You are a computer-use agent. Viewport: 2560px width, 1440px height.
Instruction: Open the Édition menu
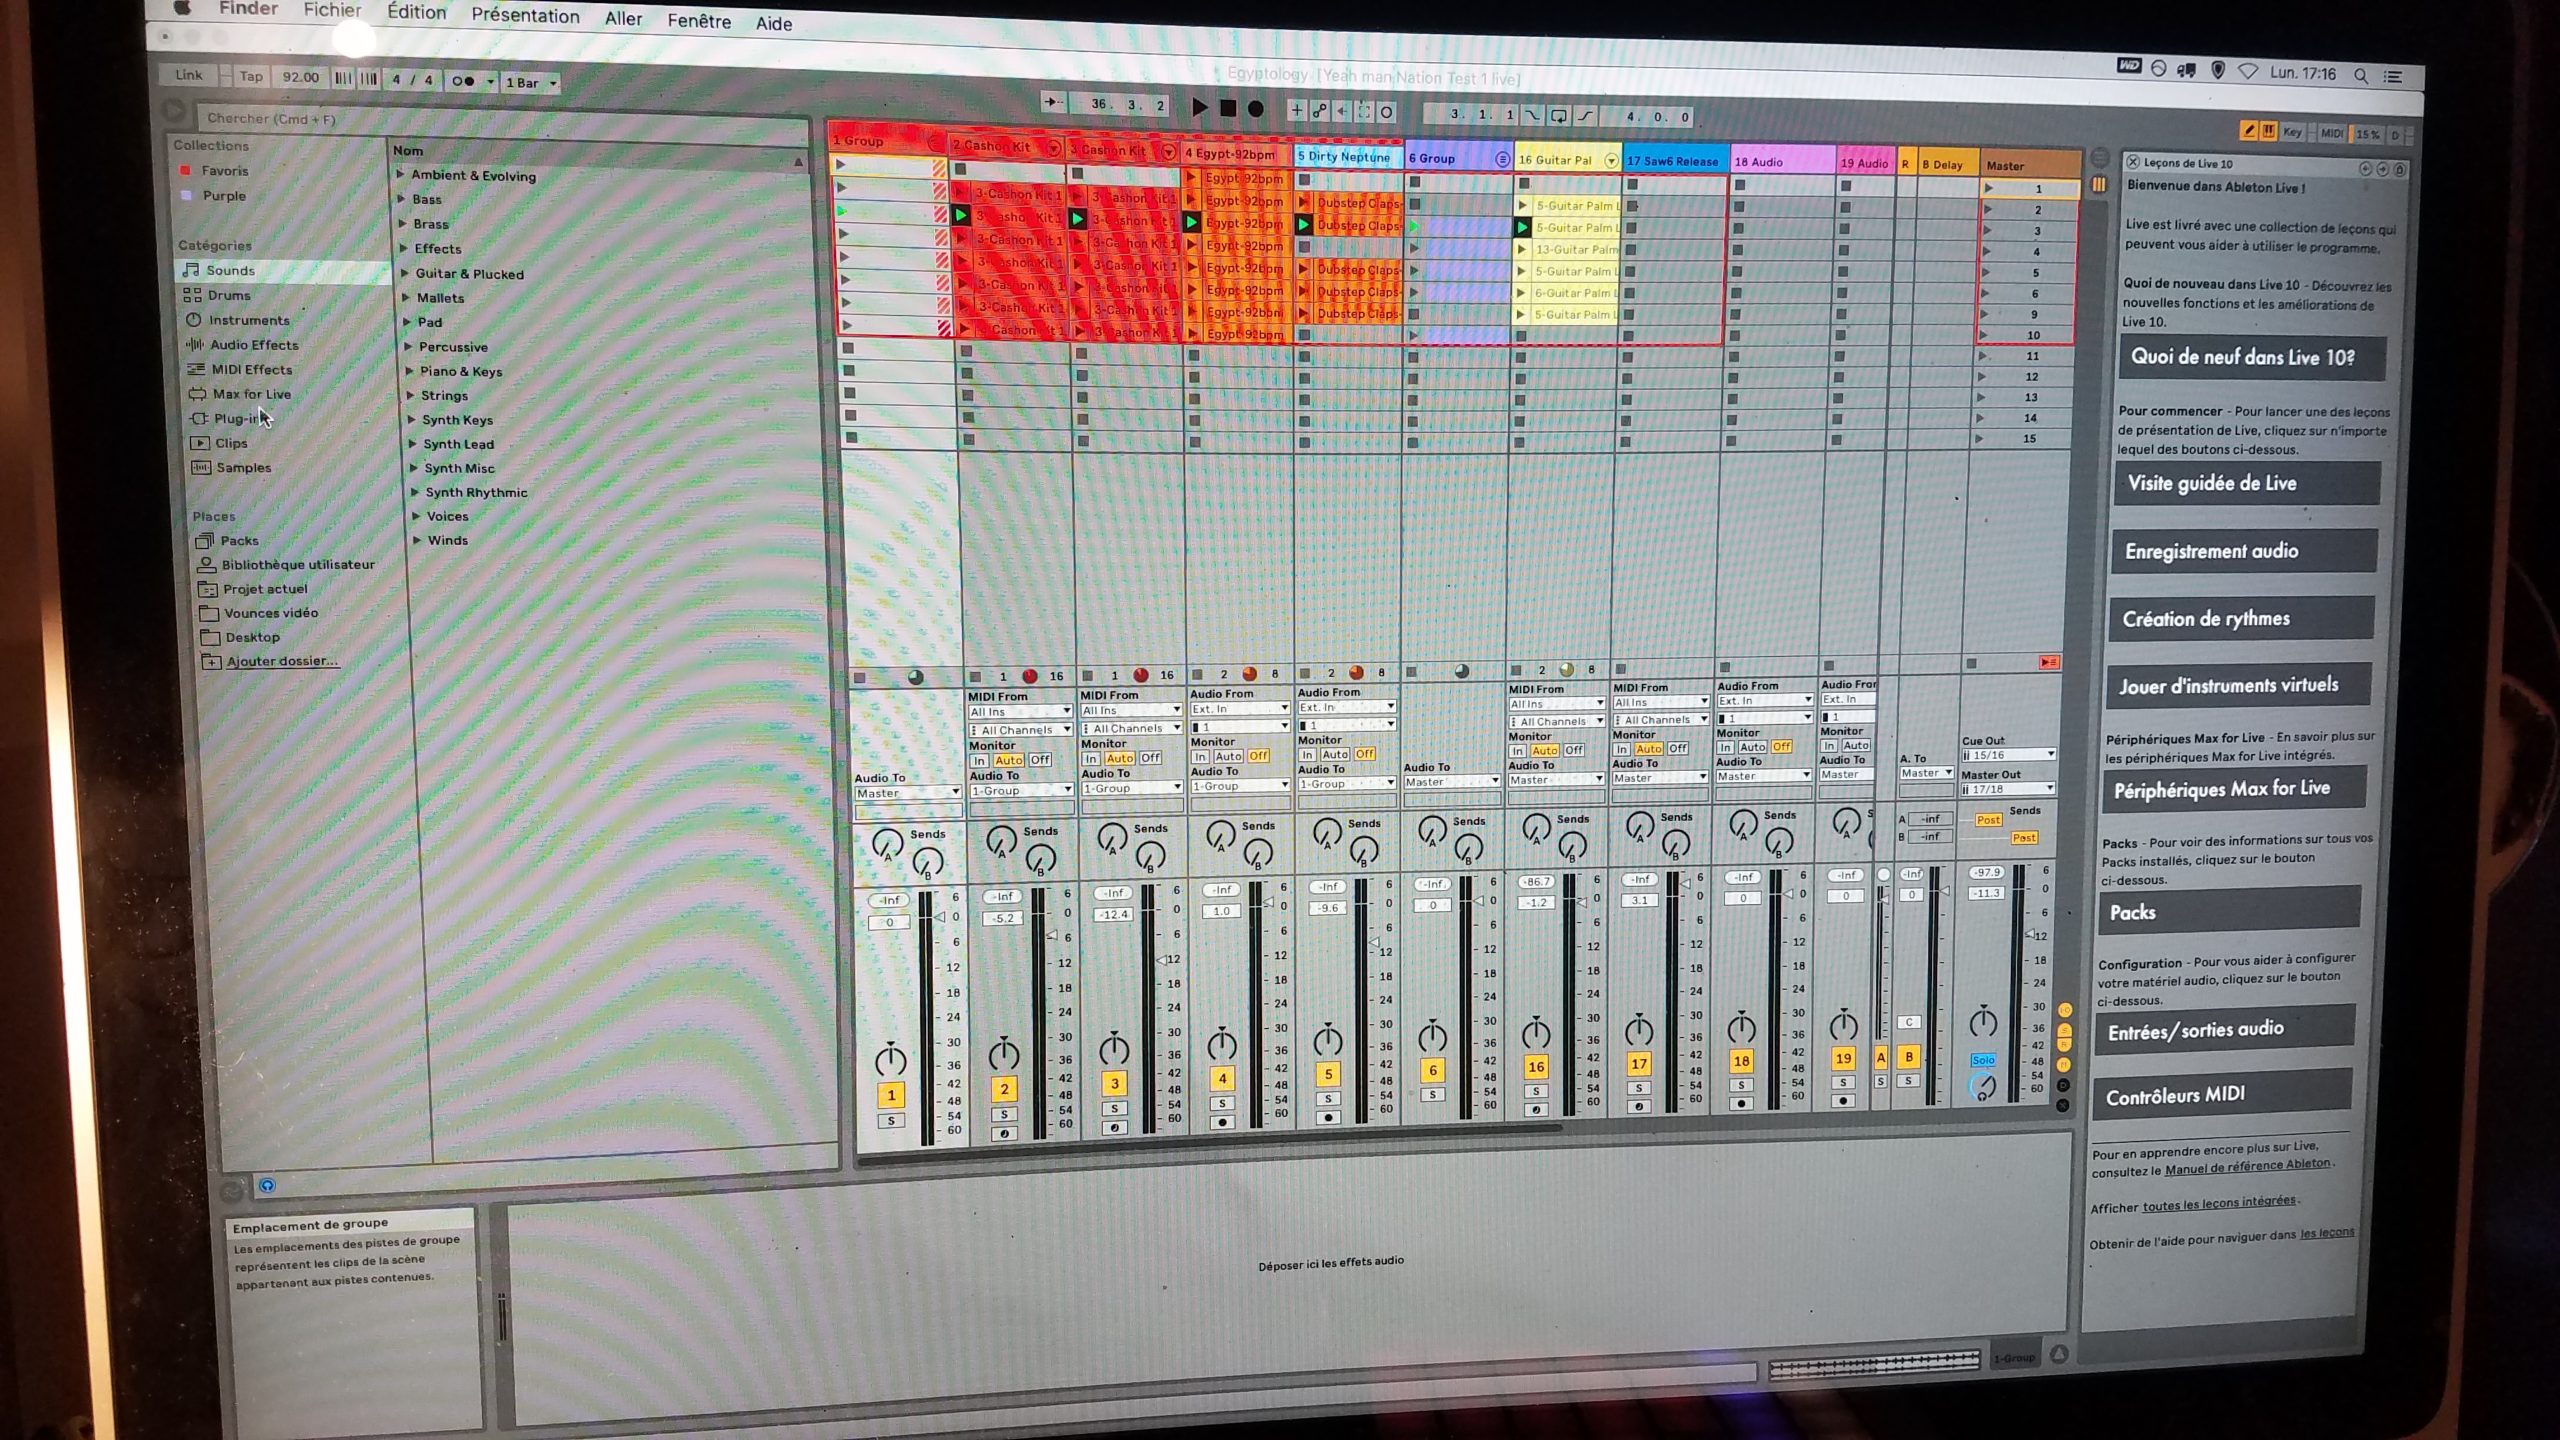coord(416,12)
